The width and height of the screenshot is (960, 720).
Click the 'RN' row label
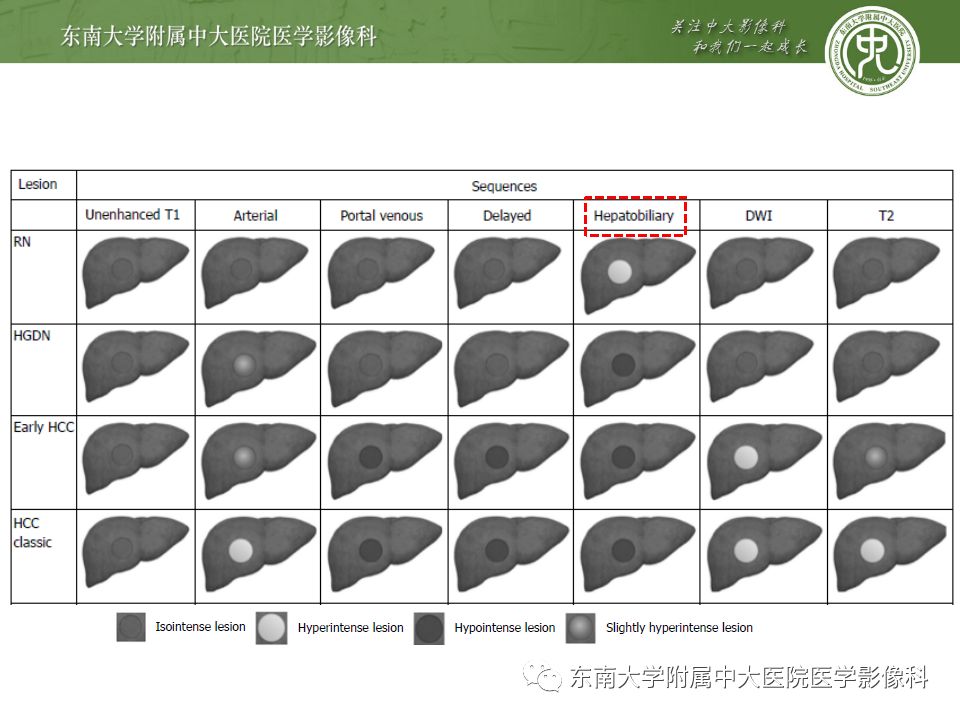[x=22, y=242]
